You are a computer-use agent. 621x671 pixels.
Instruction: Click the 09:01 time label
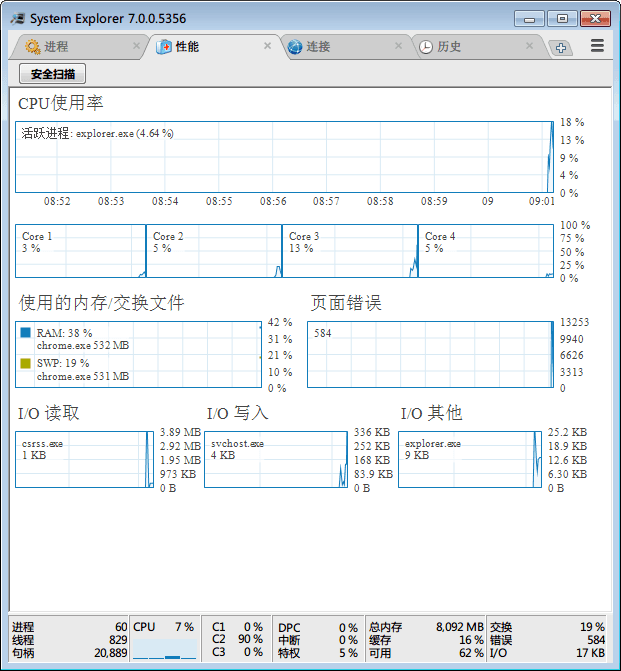[x=541, y=201]
